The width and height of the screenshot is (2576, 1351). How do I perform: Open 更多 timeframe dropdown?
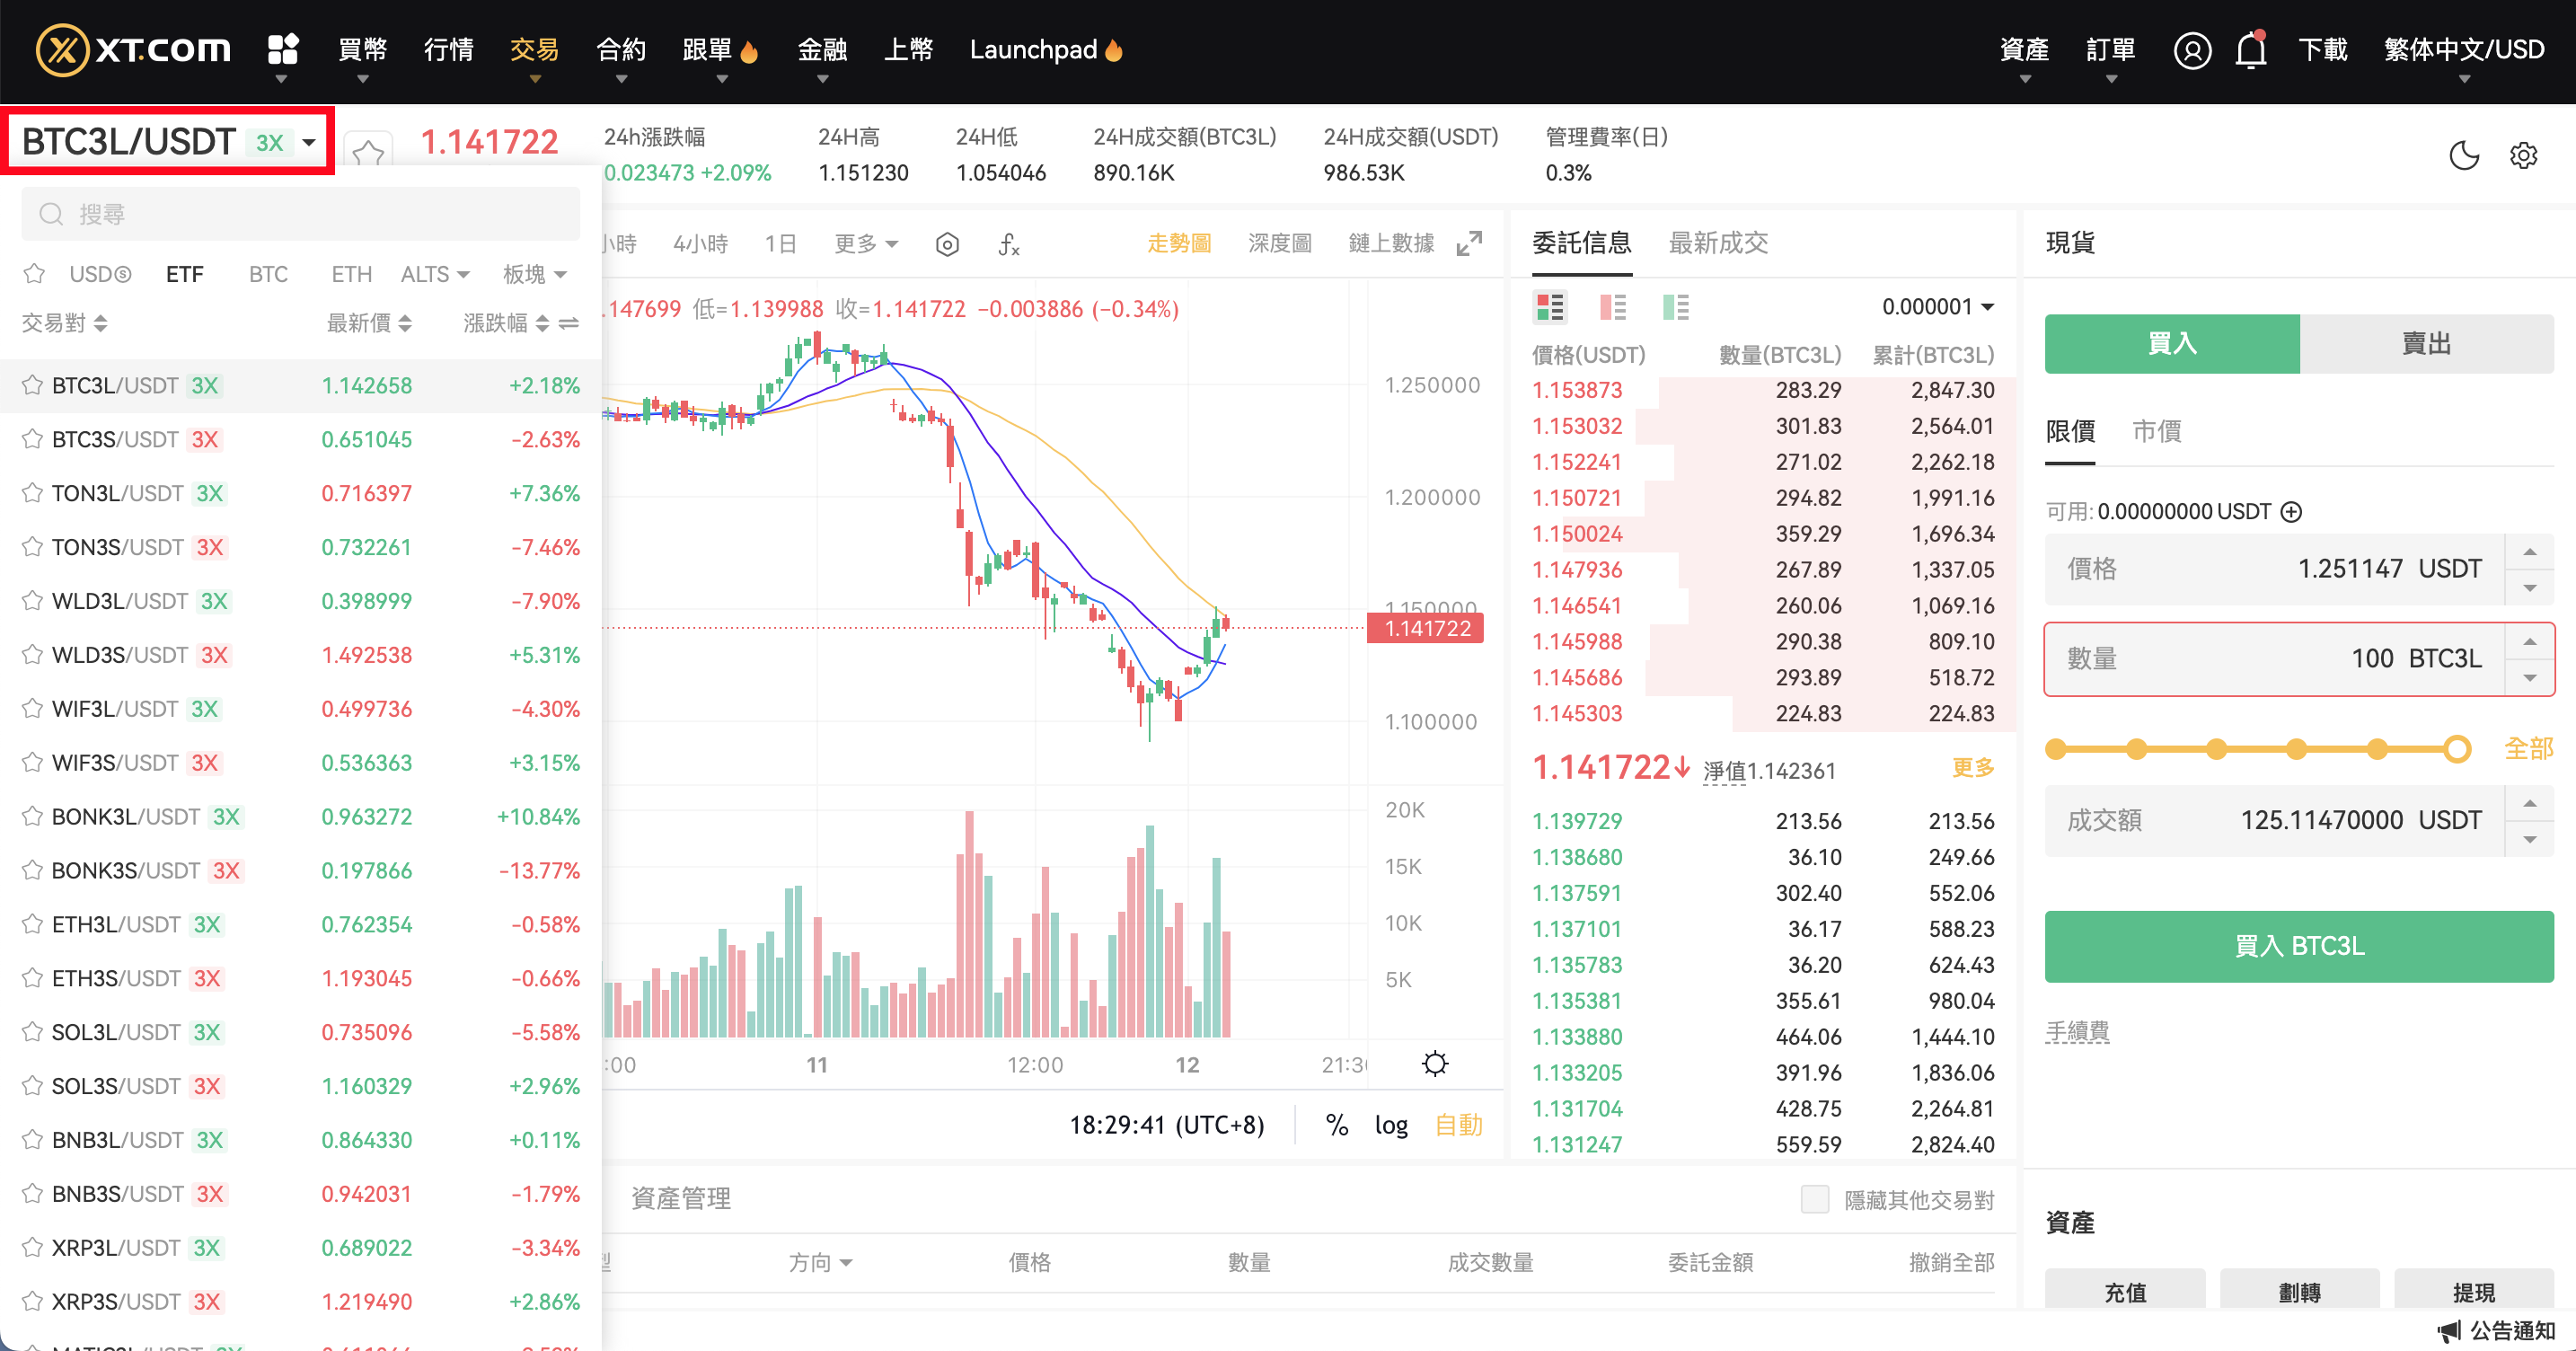866,244
